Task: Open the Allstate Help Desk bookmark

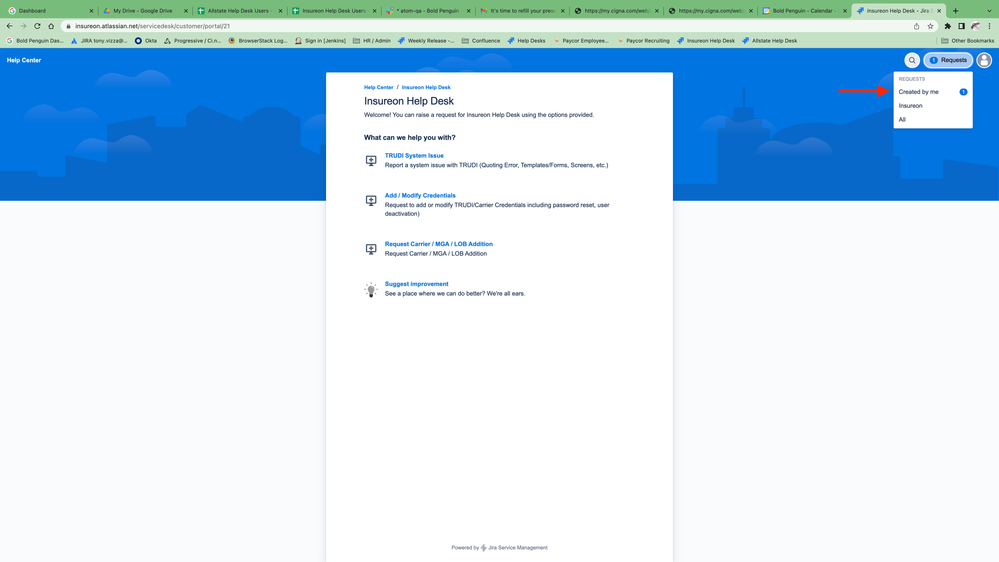Action: coord(769,41)
